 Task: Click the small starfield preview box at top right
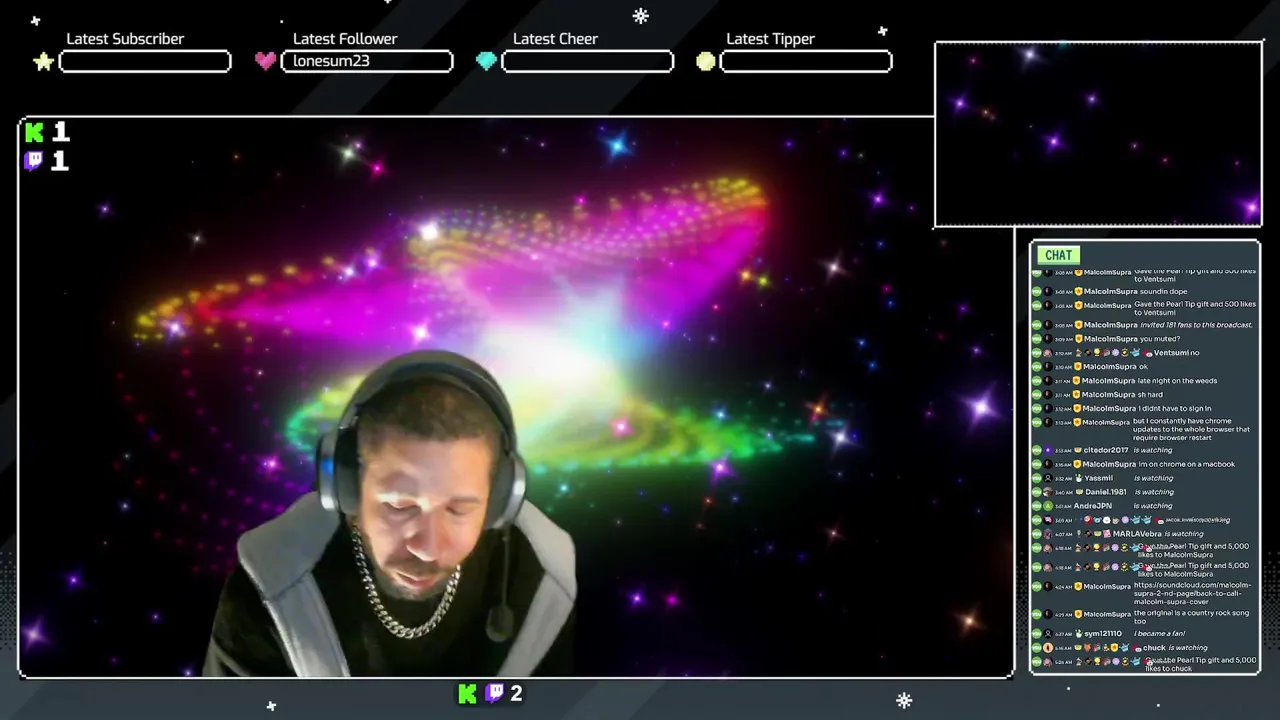[x=1098, y=135]
